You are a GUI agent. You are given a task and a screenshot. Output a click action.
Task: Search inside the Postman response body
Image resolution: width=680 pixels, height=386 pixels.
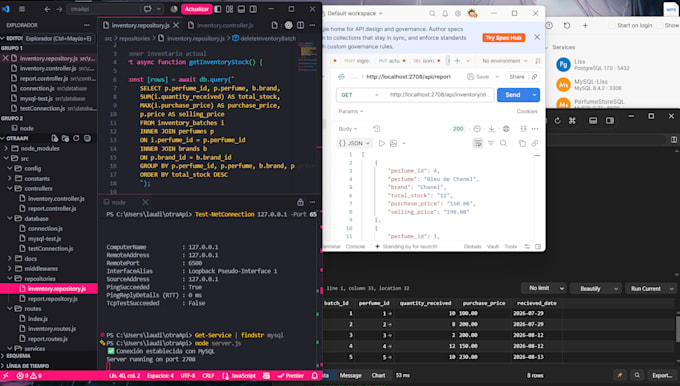pyautogui.click(x=503, y=144)
